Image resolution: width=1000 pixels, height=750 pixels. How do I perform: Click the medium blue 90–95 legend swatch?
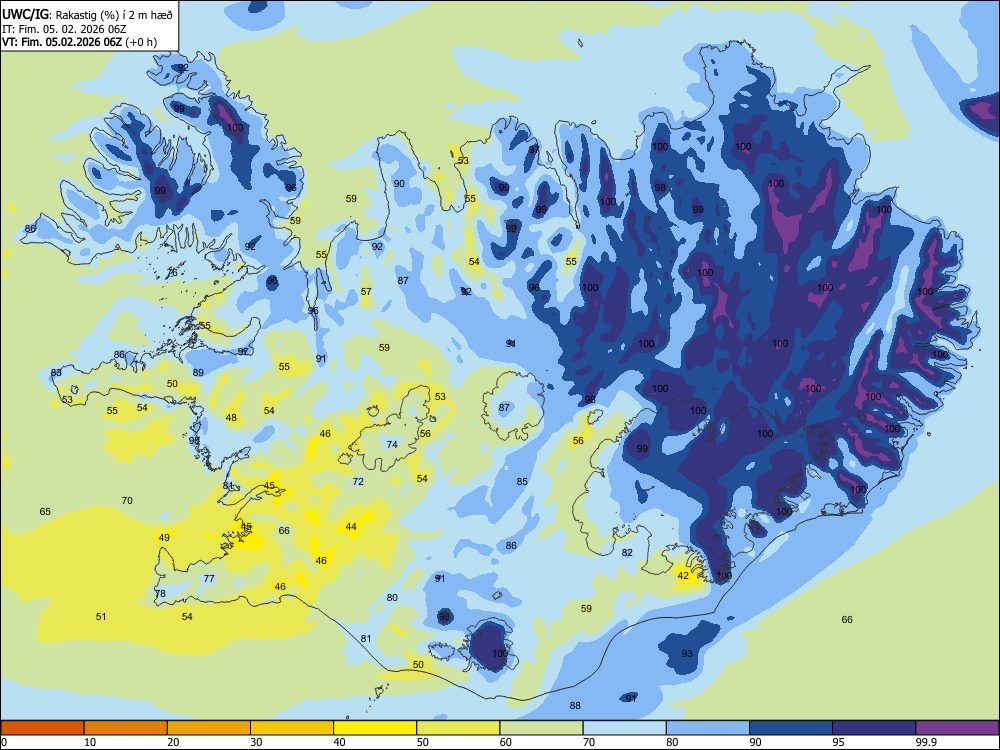click(x=791, y=728)
